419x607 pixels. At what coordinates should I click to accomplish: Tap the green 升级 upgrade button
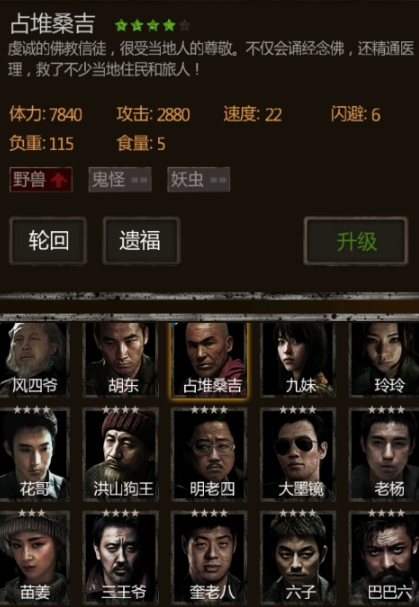click(356, 240)
